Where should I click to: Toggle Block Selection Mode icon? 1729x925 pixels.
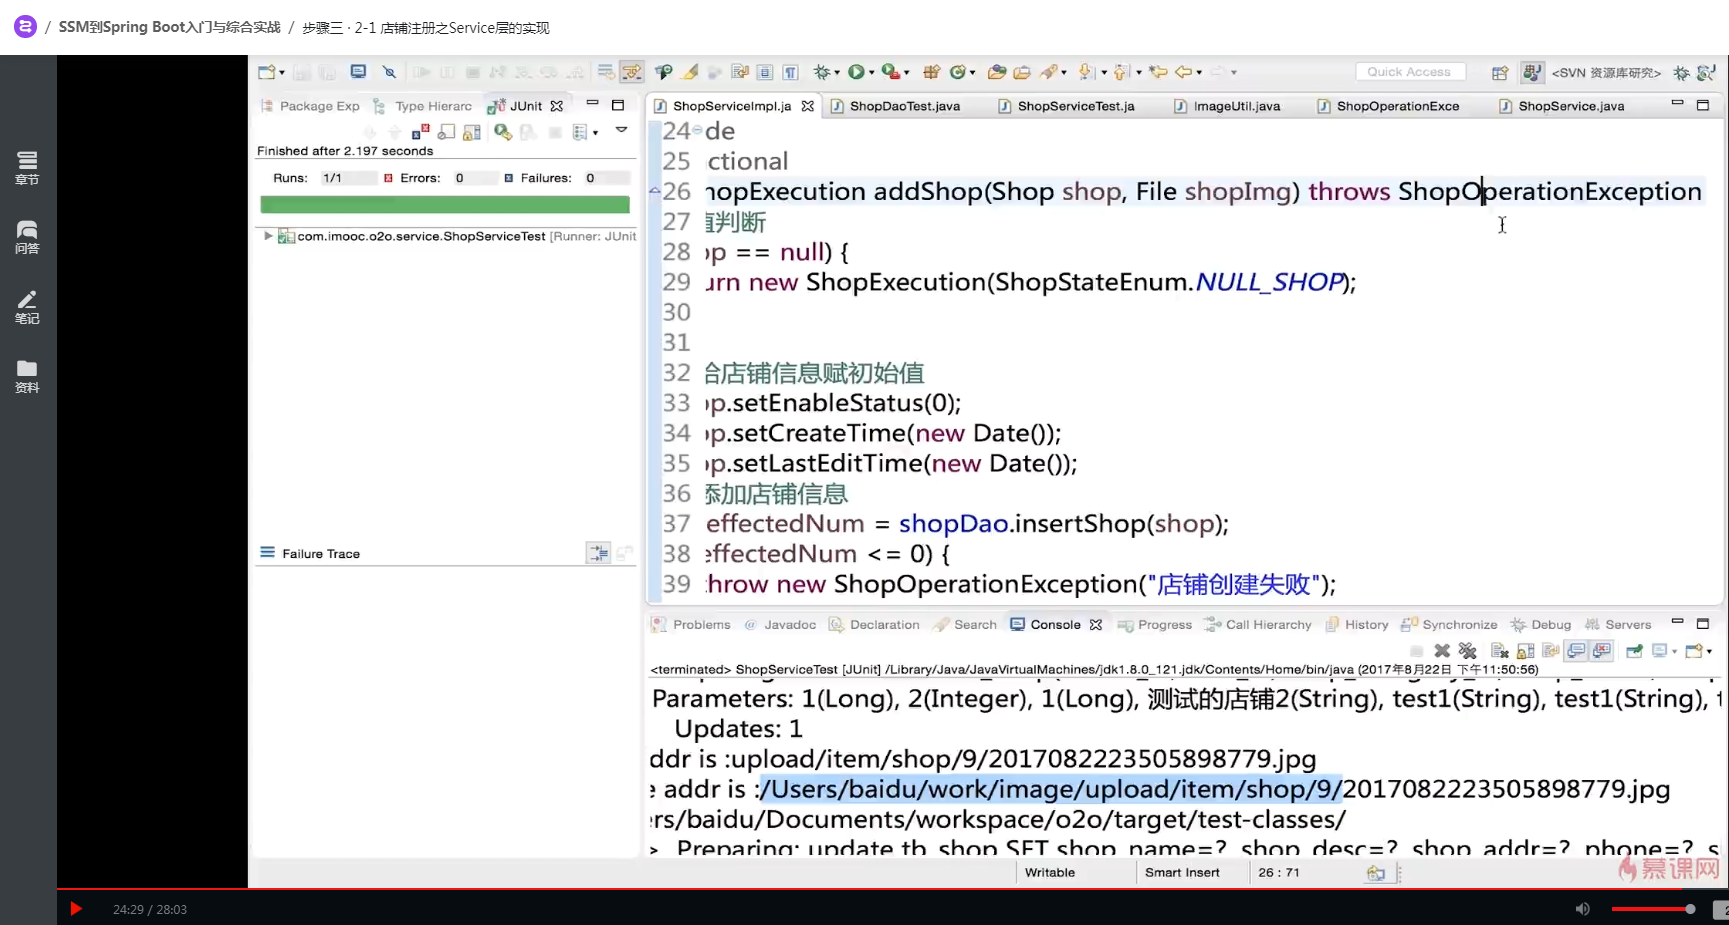[765, 72]
